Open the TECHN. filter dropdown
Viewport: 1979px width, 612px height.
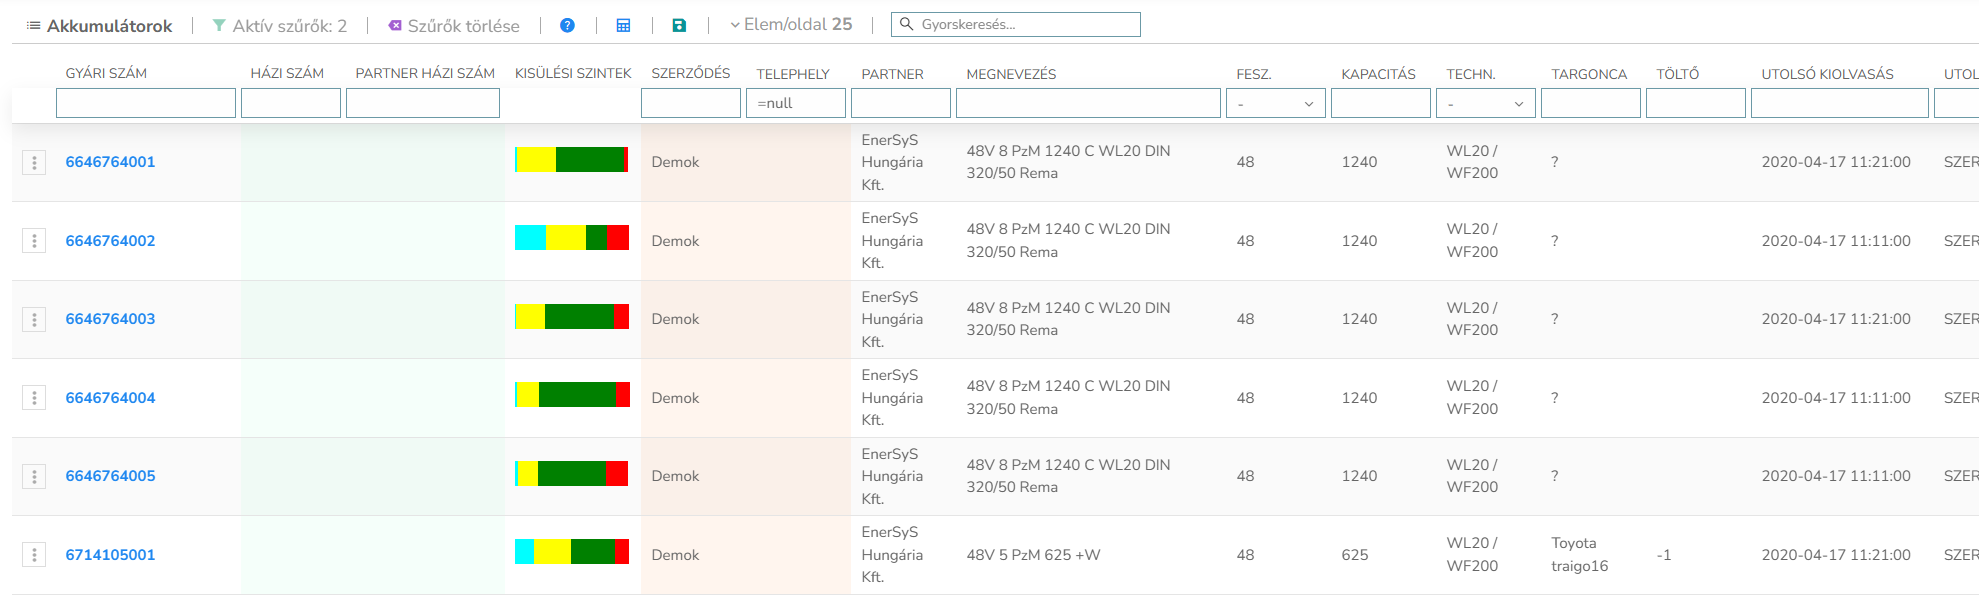point(1485,104)
